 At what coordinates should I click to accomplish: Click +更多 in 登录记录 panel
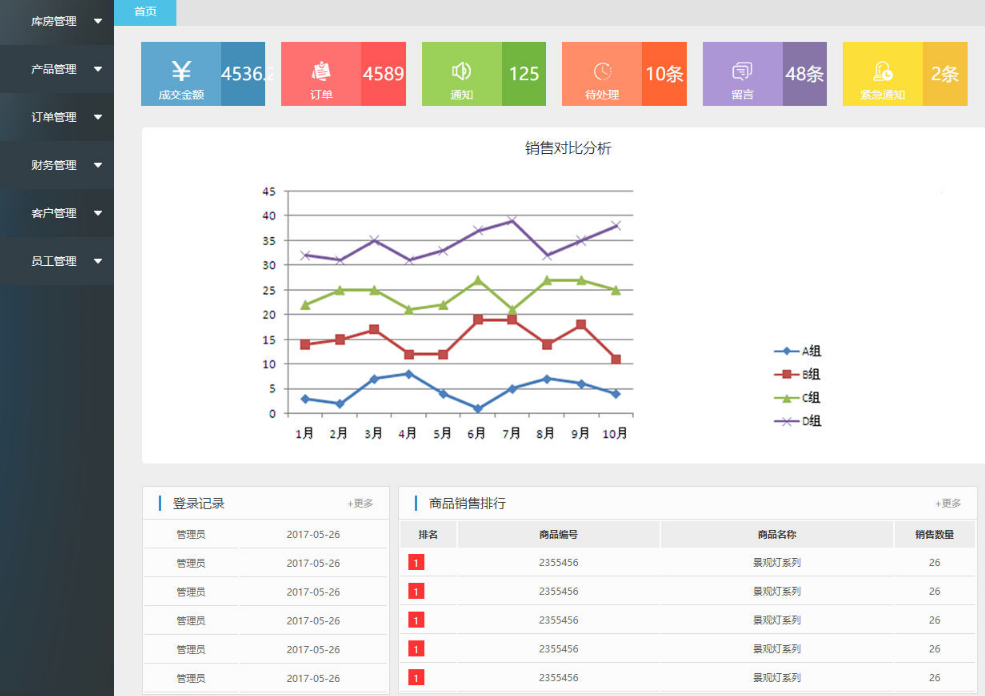(360, 504)
